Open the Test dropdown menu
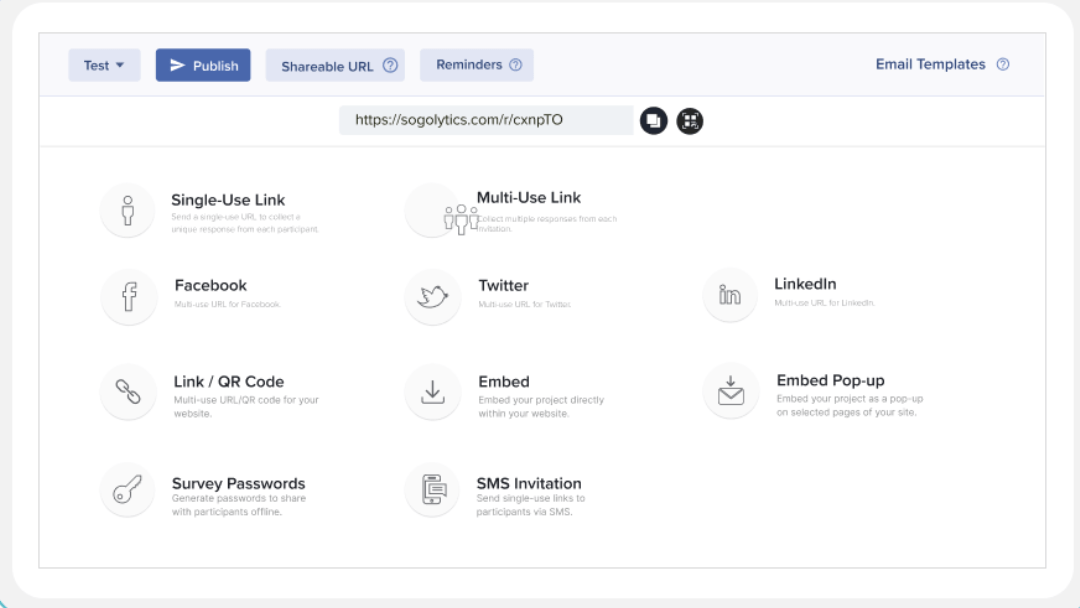The height and width of the screenshot is (608, 1080). (104, 65)
